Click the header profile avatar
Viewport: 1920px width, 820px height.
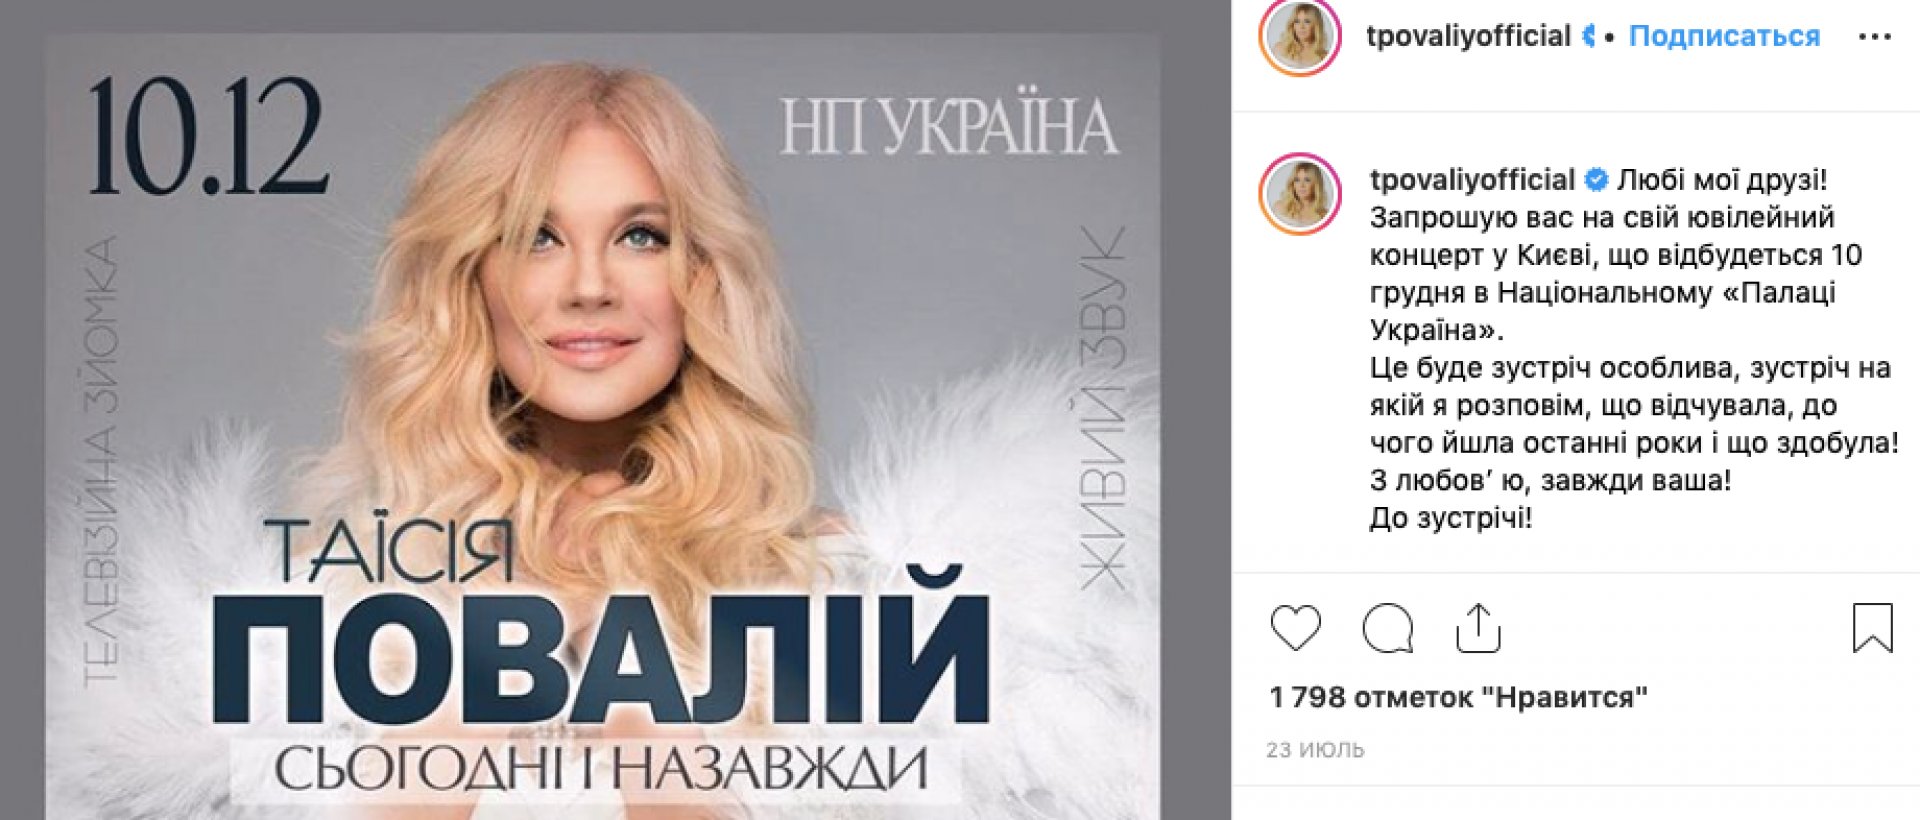coord(1299,37)
